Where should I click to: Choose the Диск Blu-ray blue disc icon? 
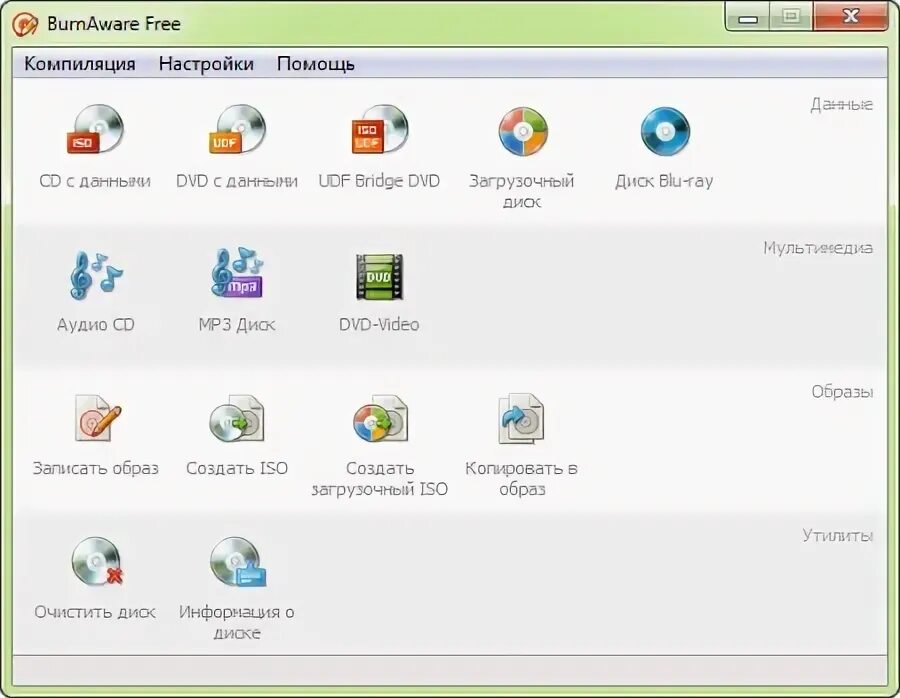click(665, 131)
